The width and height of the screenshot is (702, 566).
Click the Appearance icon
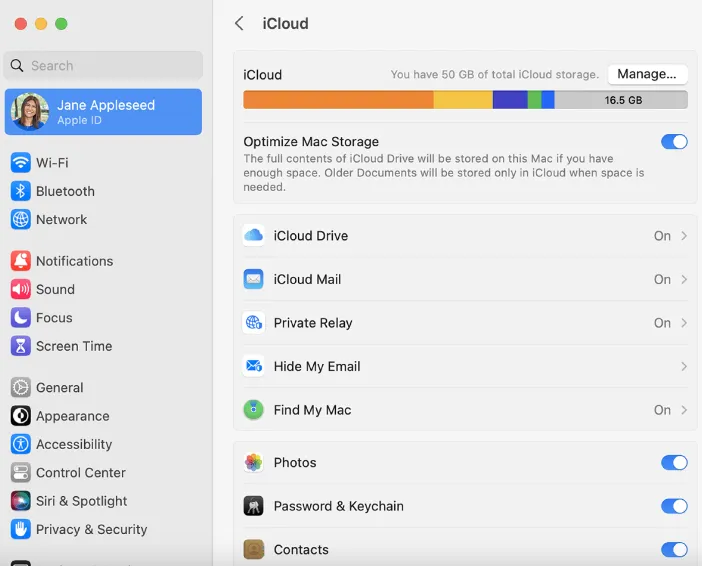[x=21, y=416]
